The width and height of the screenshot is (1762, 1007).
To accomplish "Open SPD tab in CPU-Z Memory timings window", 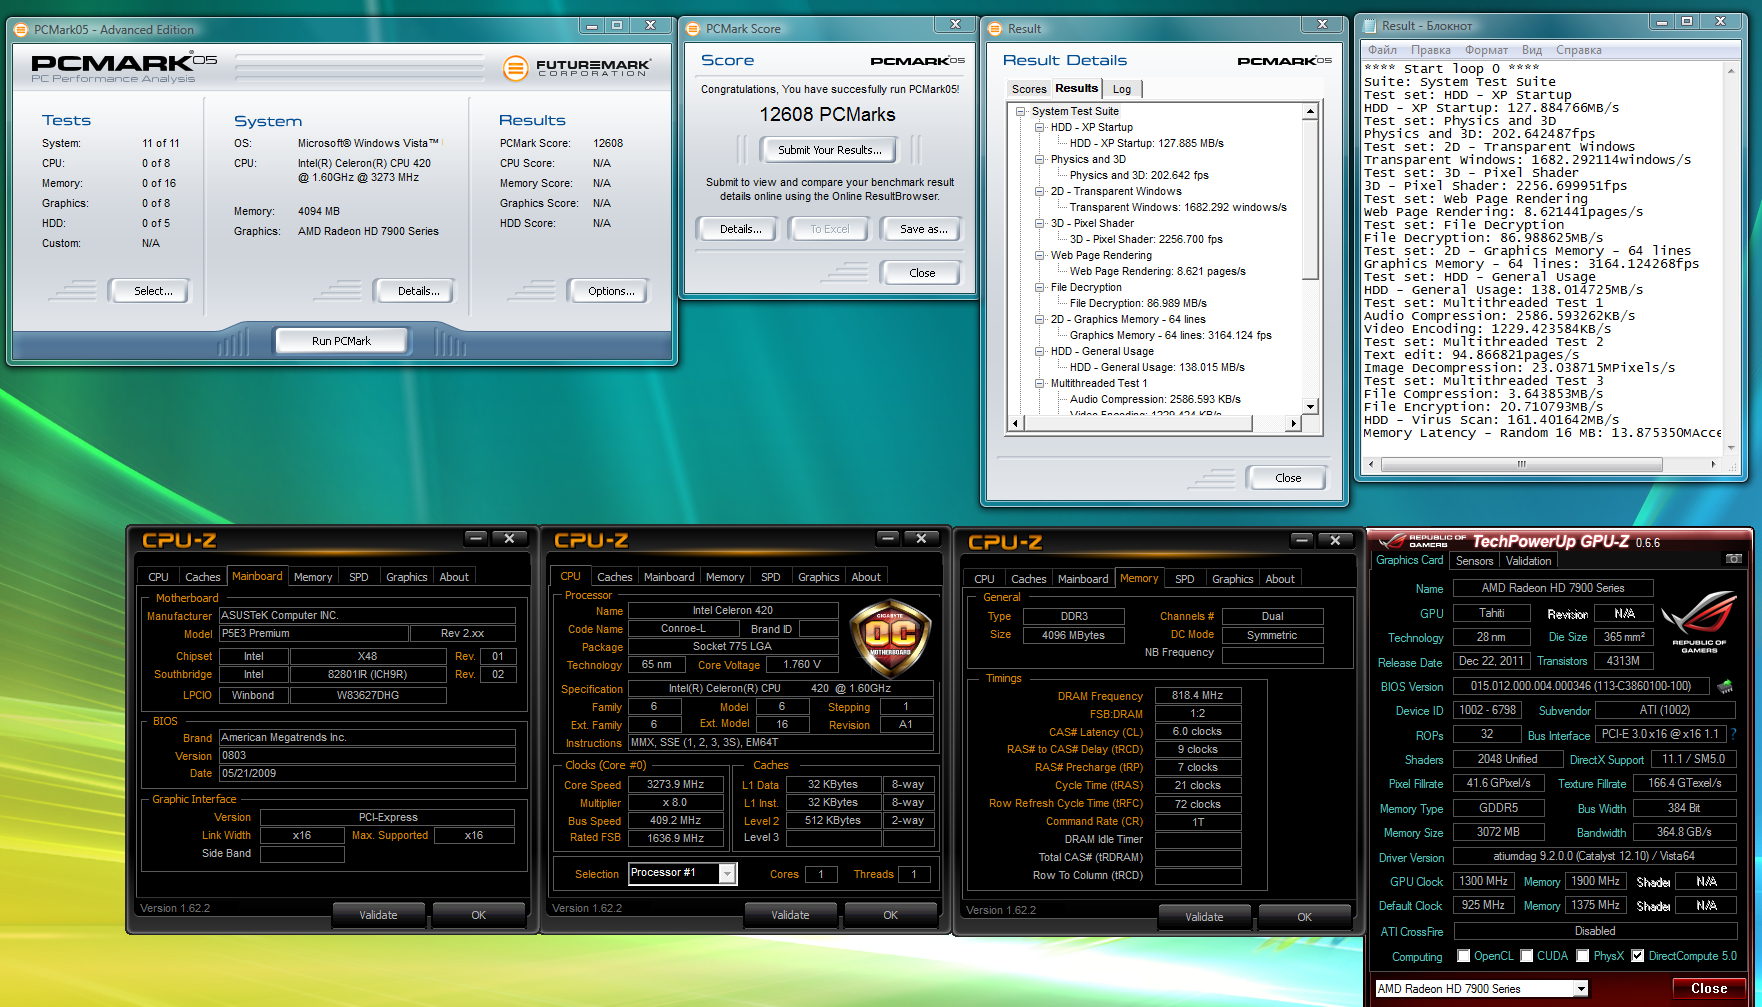I will [x=1185, y=579].
